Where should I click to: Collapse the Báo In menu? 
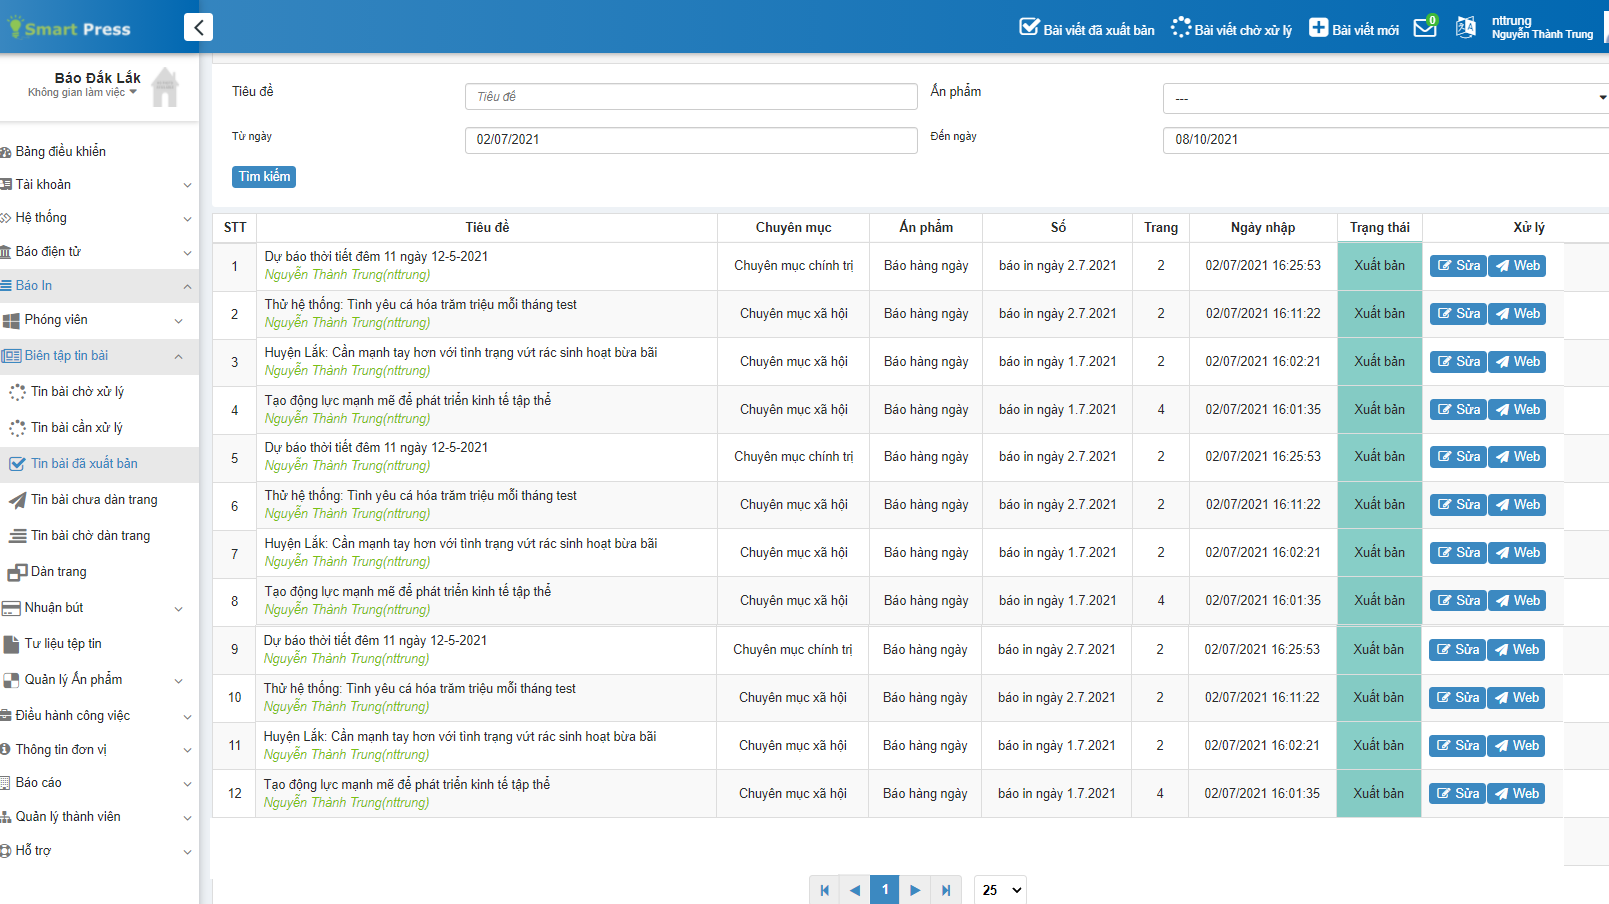click(x=97, y=285)
